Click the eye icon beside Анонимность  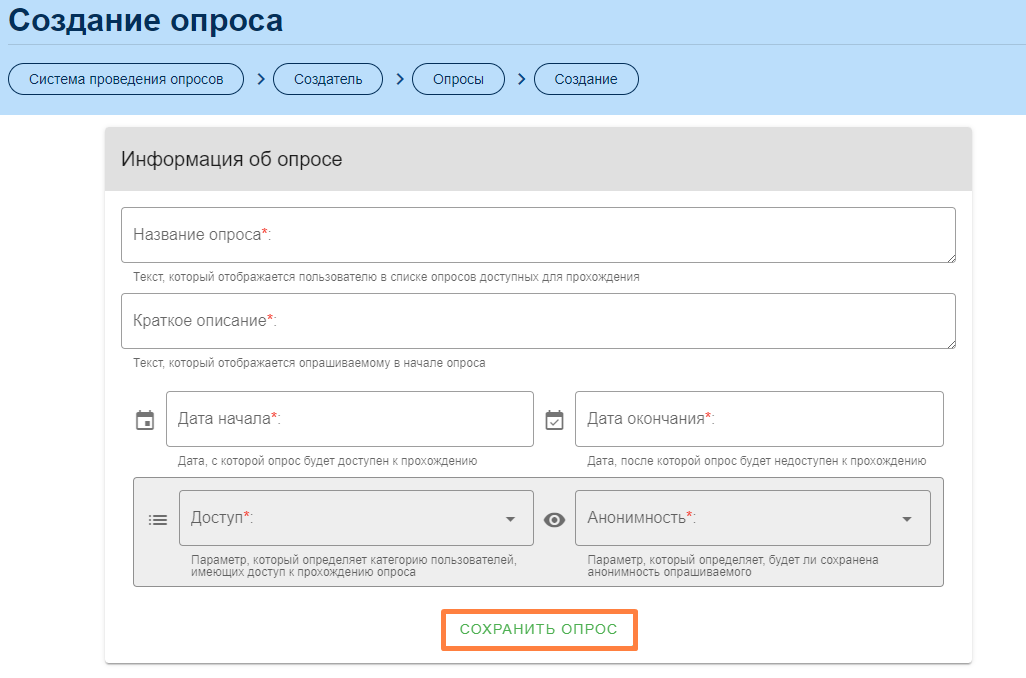pyautogui.click(x=554, y=519)
